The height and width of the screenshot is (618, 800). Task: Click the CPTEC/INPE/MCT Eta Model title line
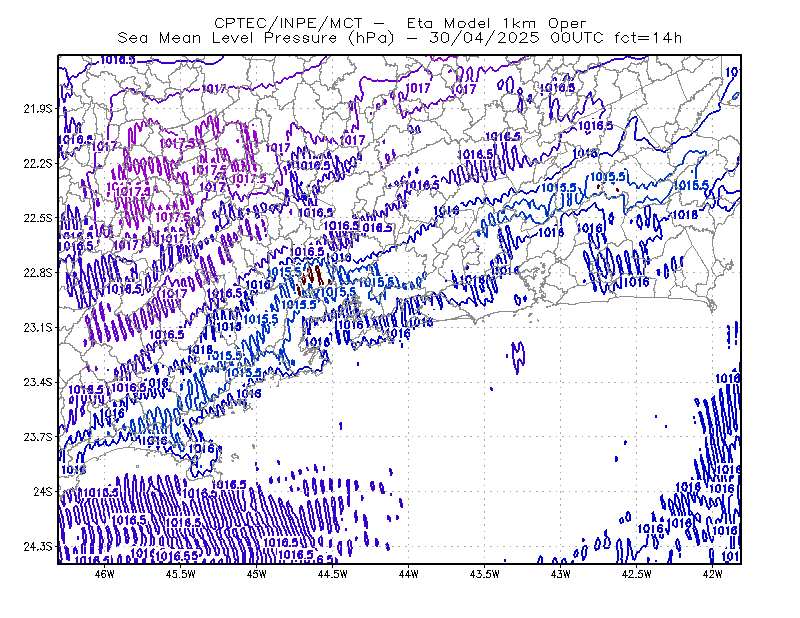400,23
